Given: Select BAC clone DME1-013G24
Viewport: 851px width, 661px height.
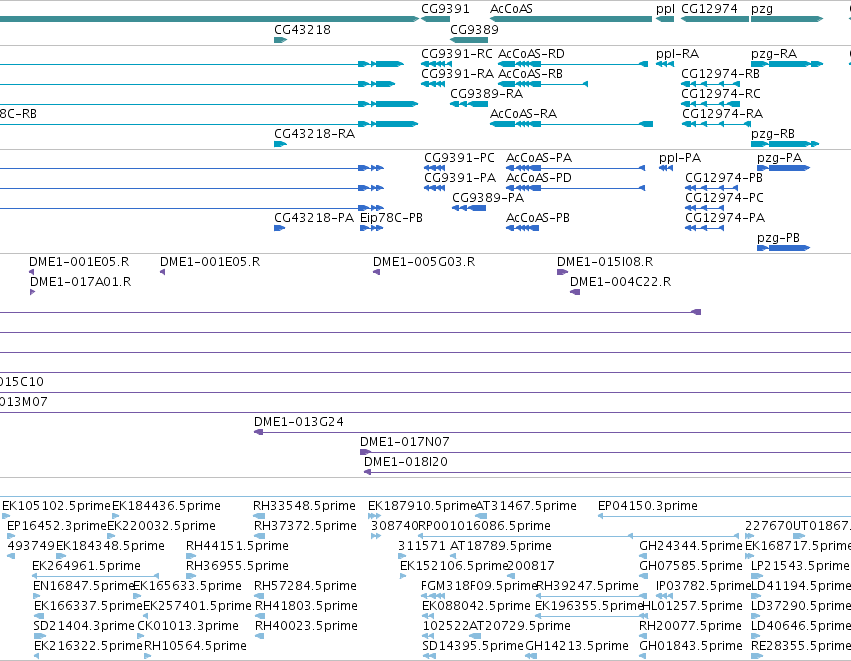Looking at the screenshot, I should [x=552, y=433].
